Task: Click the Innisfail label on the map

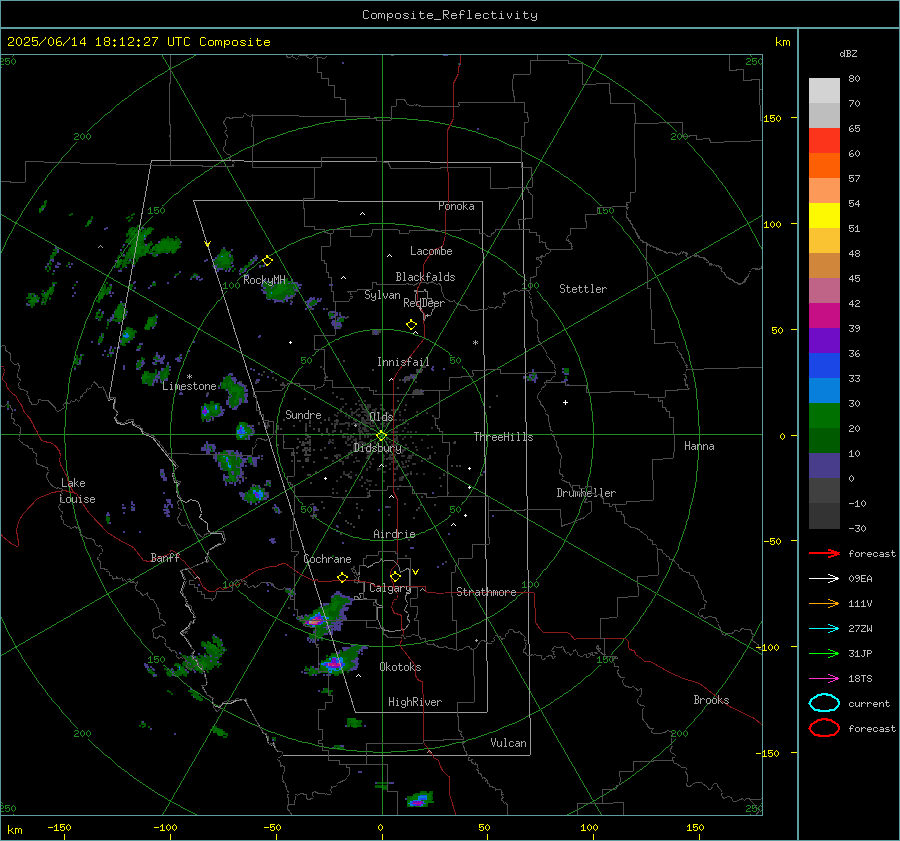Action: pyautogui.click(x=403, y=362)
